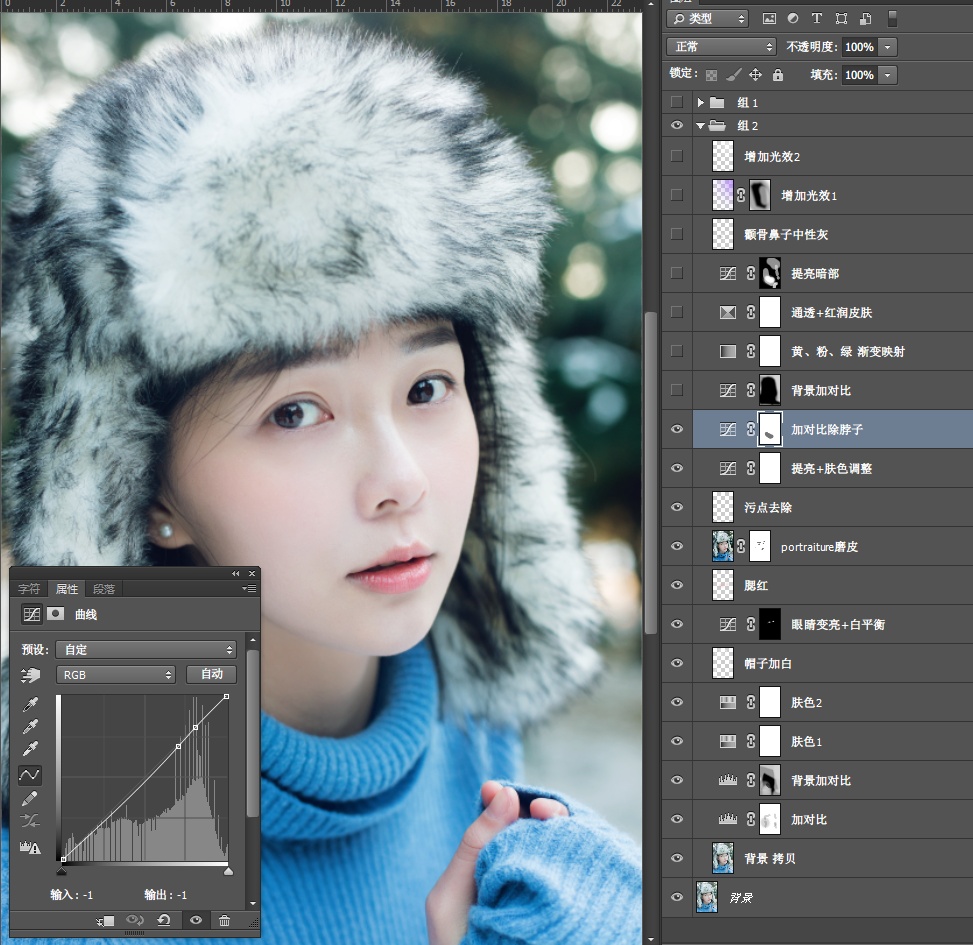The image size is (973, 945).
Task: Select the 腮红 layer
Action: (x=833, y=585)
